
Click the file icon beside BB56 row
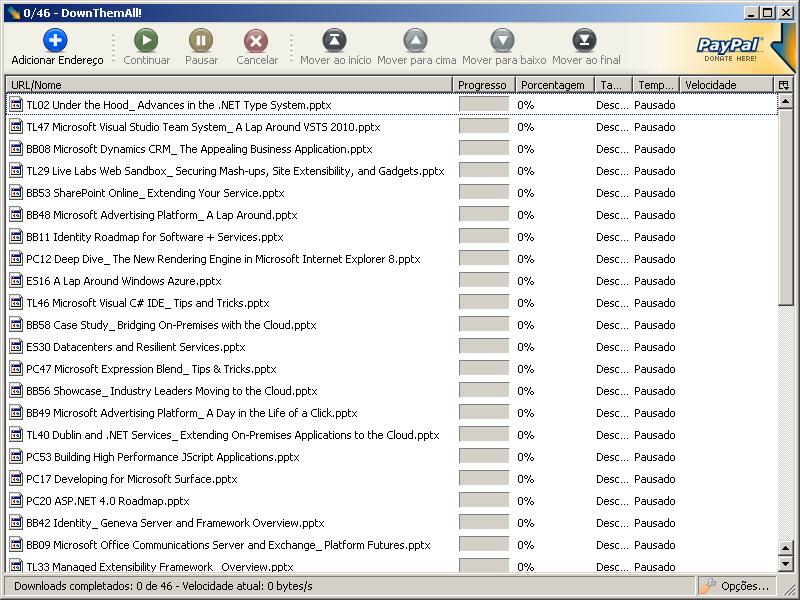[16, 390]
